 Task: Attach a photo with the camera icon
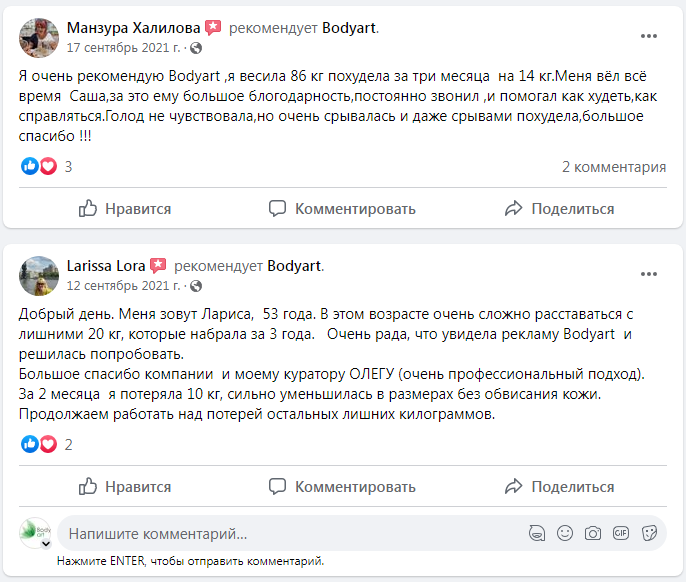tap(593, 533)
